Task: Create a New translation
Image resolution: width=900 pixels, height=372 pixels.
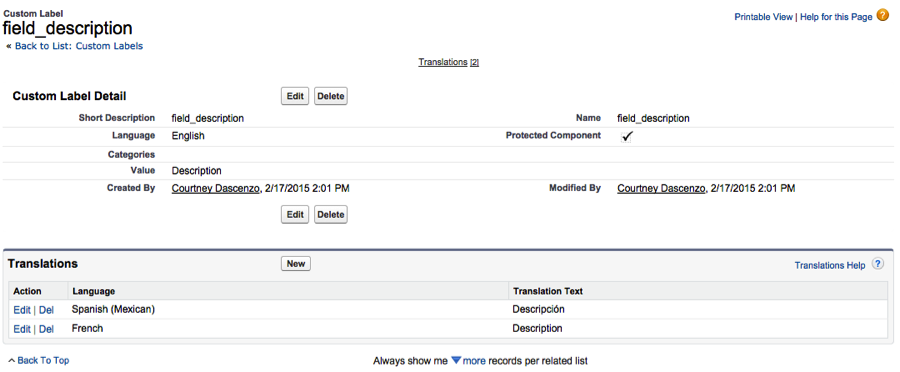Action: [296, 264]
